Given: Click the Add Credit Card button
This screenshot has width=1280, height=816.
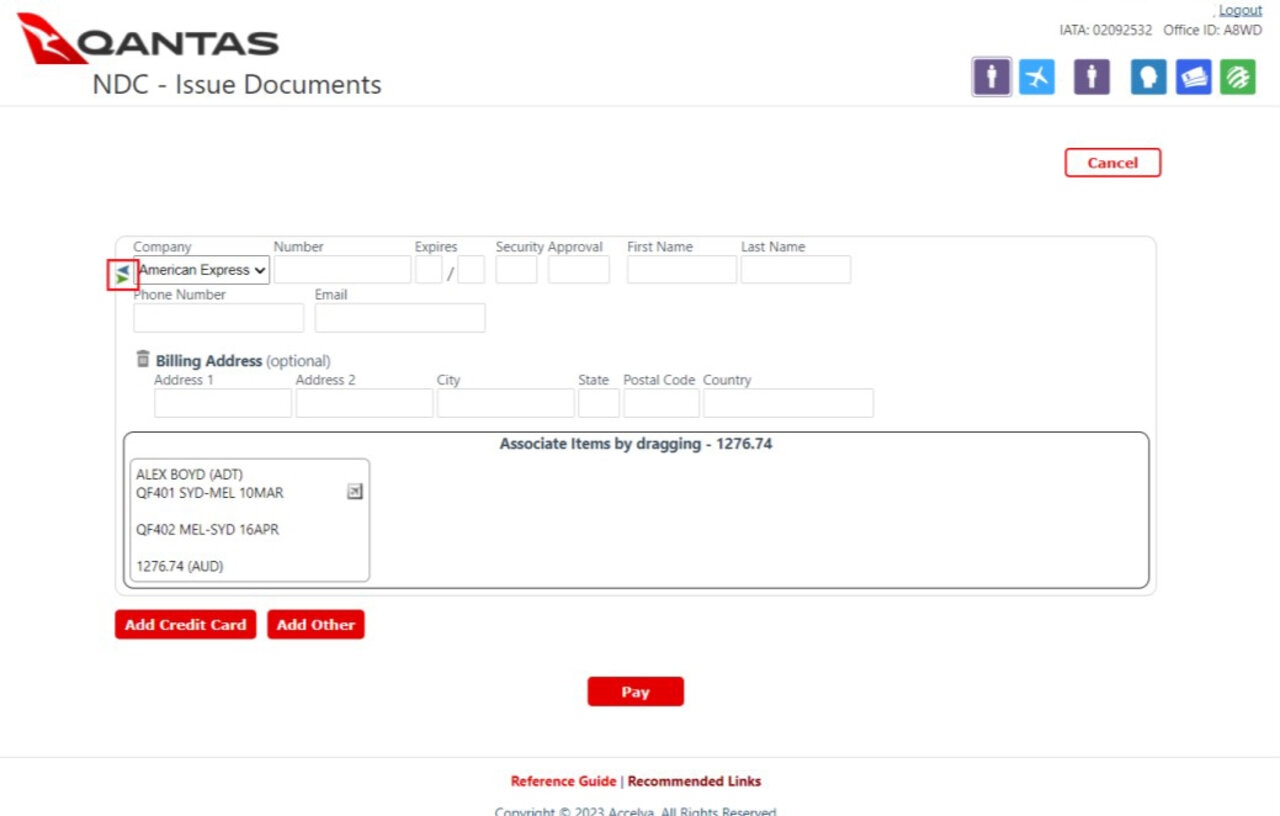Looking at the screenshot, I should 186,624.
